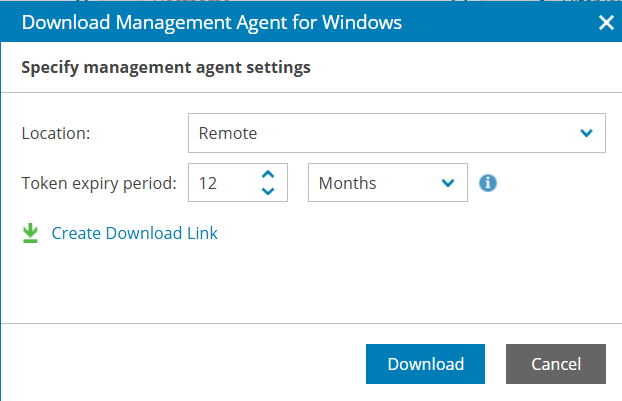Click the Token expiry period label
This screenshot has width=622, height=401.
pos(99,183)
